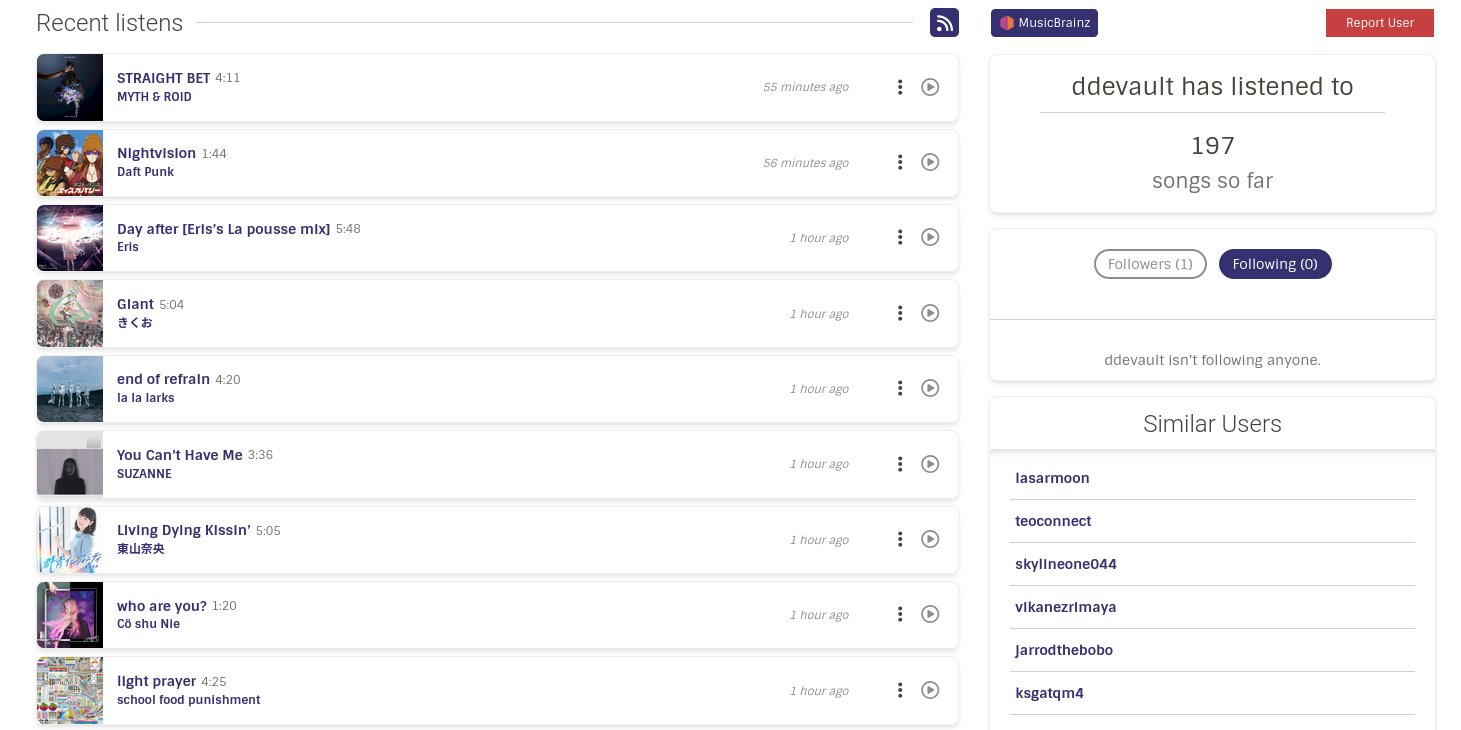Open more options for You Can't Have Me

click(x=900, y=464)
